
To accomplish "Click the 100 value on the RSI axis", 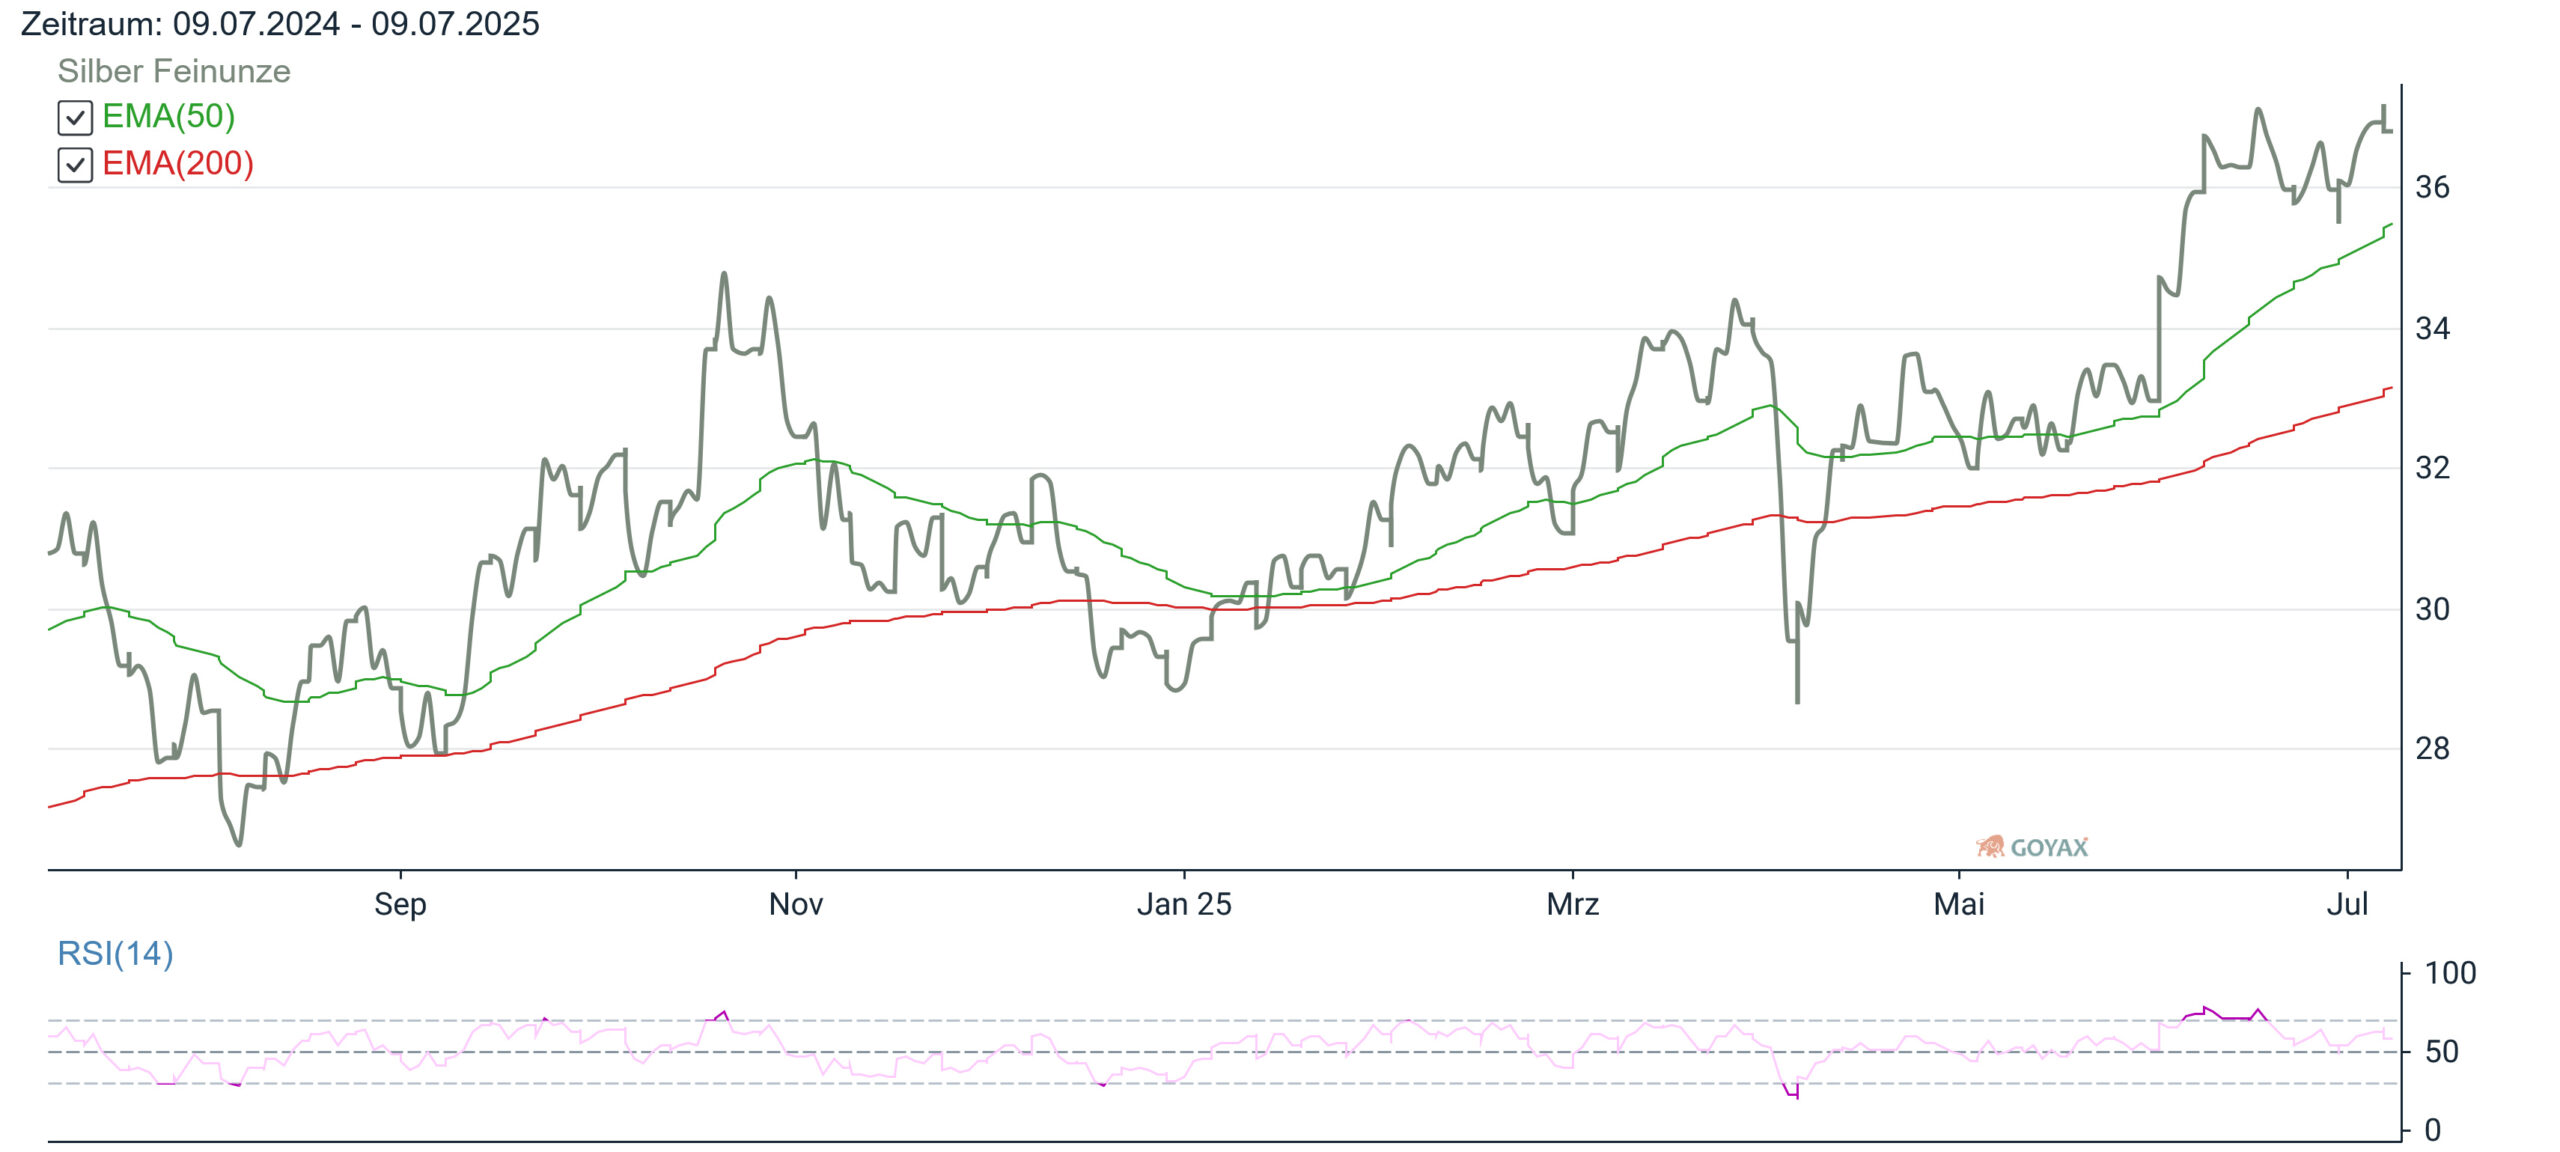I will pyautogui.click(x=2450, y=973).
